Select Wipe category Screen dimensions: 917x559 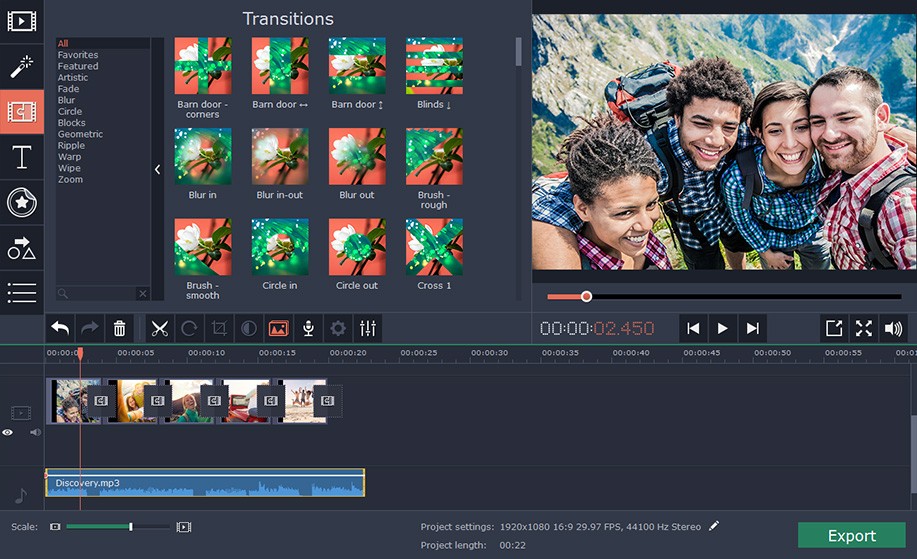point(69,168)
